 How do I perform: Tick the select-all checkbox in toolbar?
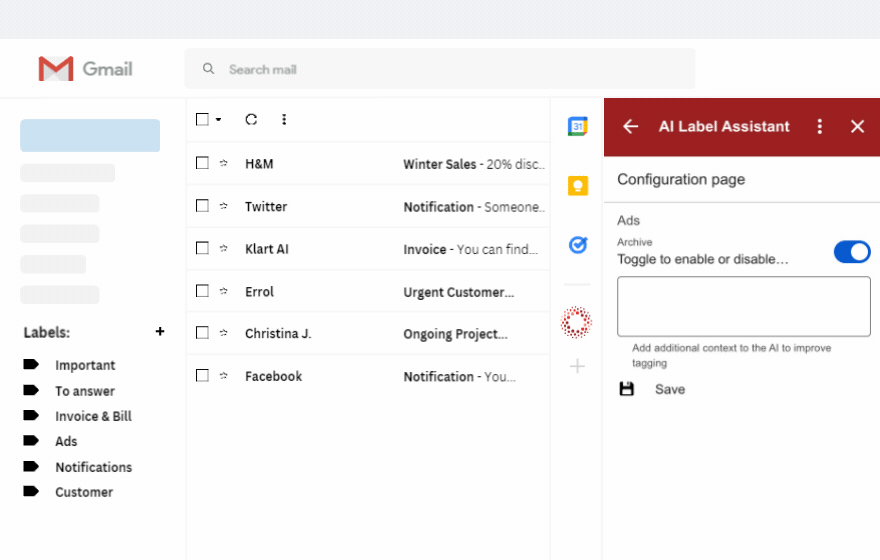202,119
